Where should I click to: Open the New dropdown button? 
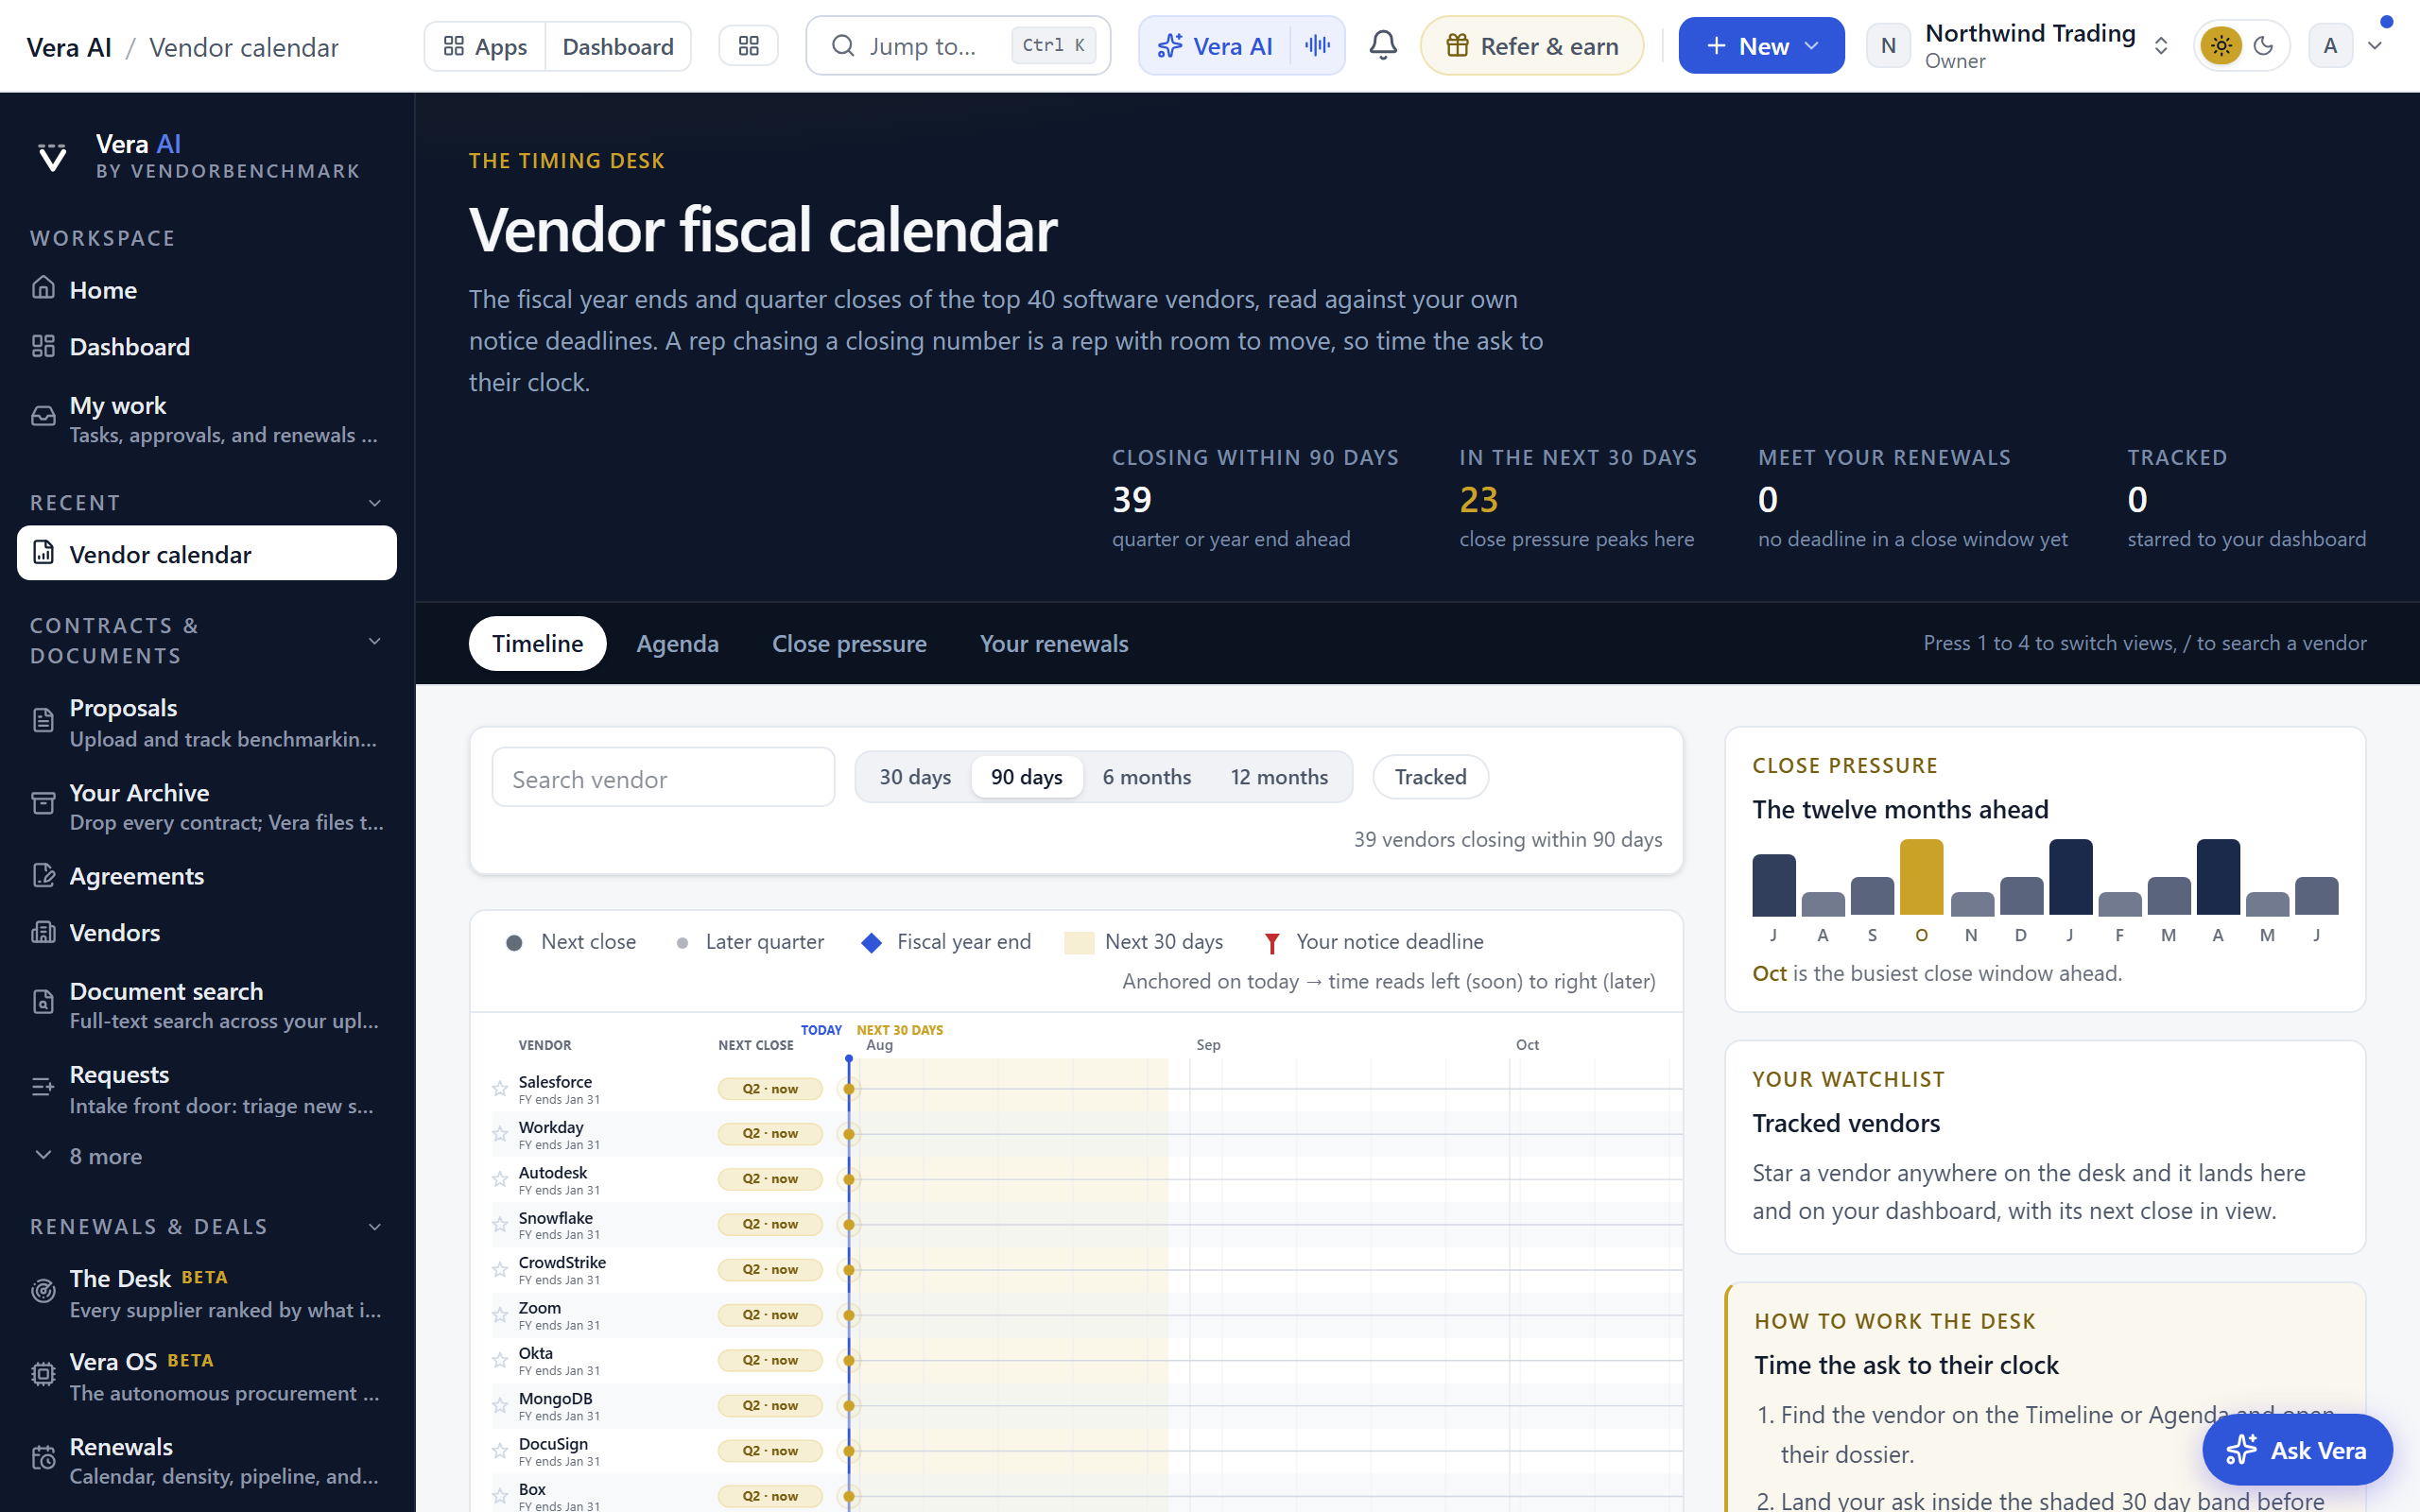[1761, 46]
